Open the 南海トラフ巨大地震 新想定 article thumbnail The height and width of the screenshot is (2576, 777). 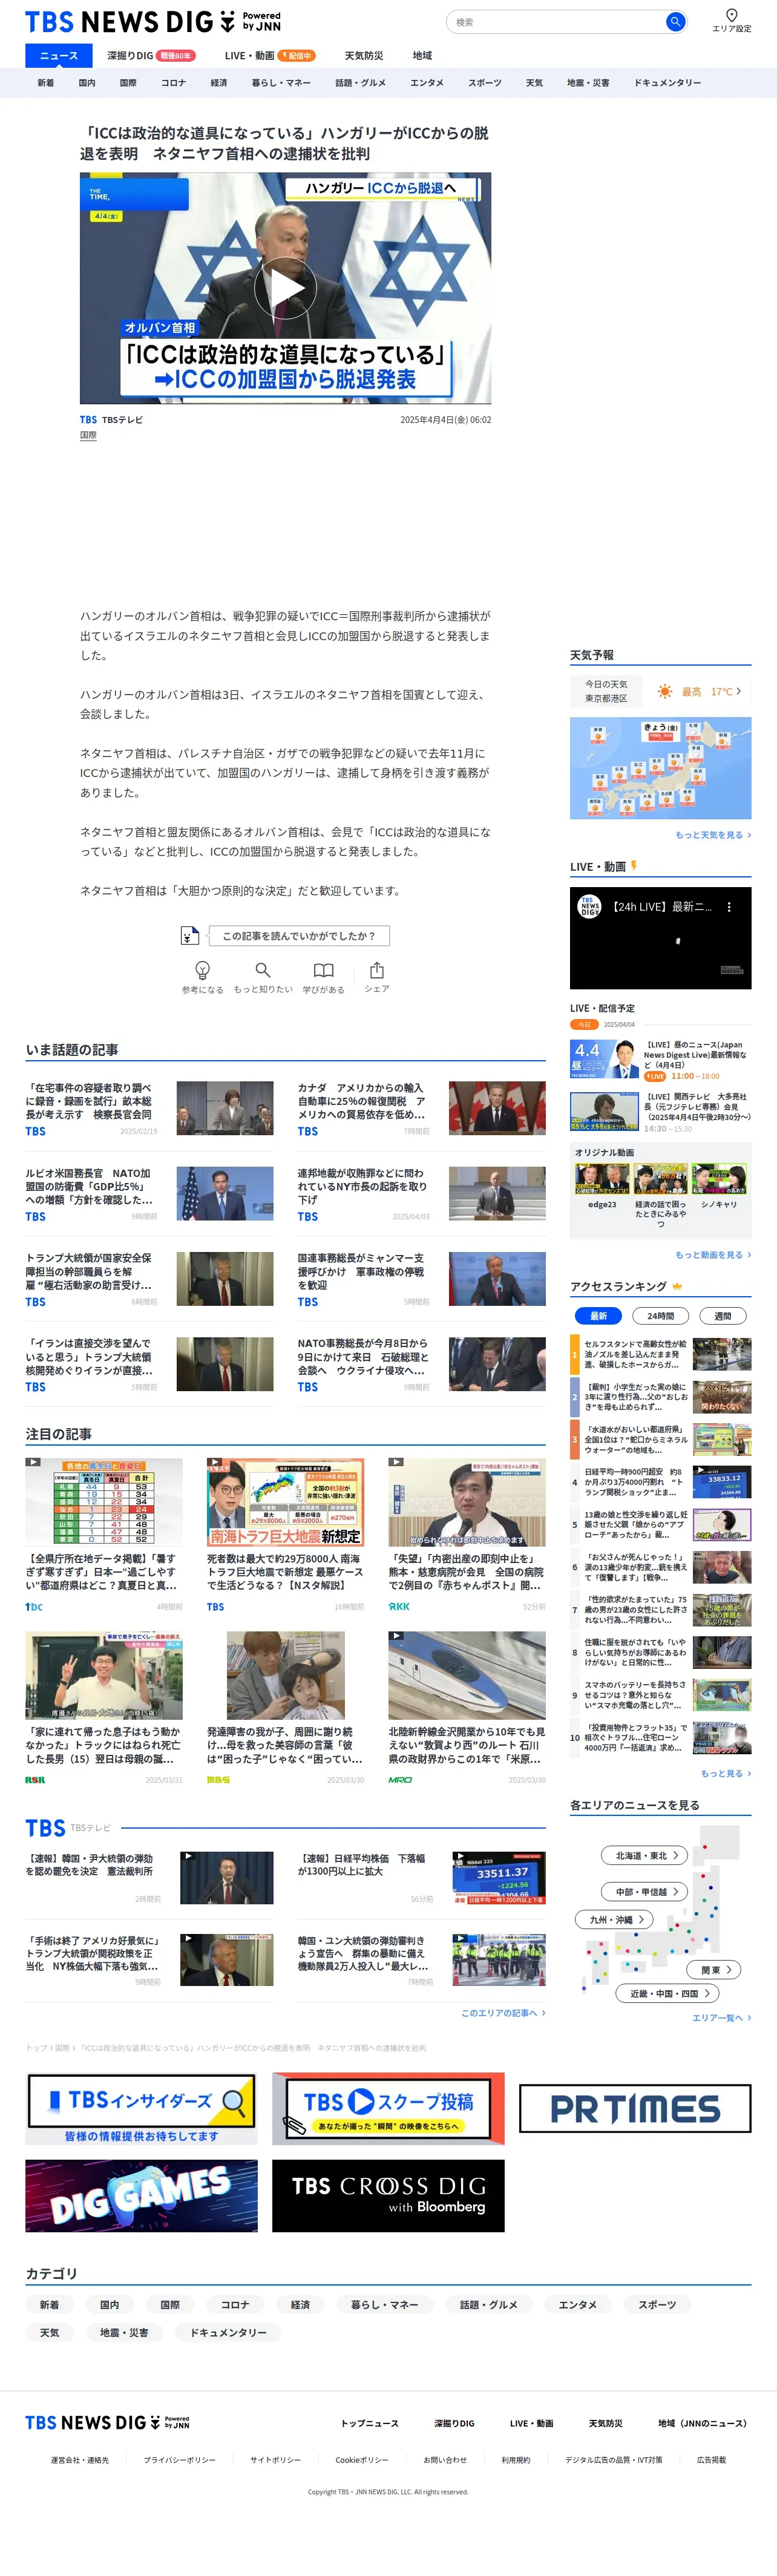[x=285, y=1501]
